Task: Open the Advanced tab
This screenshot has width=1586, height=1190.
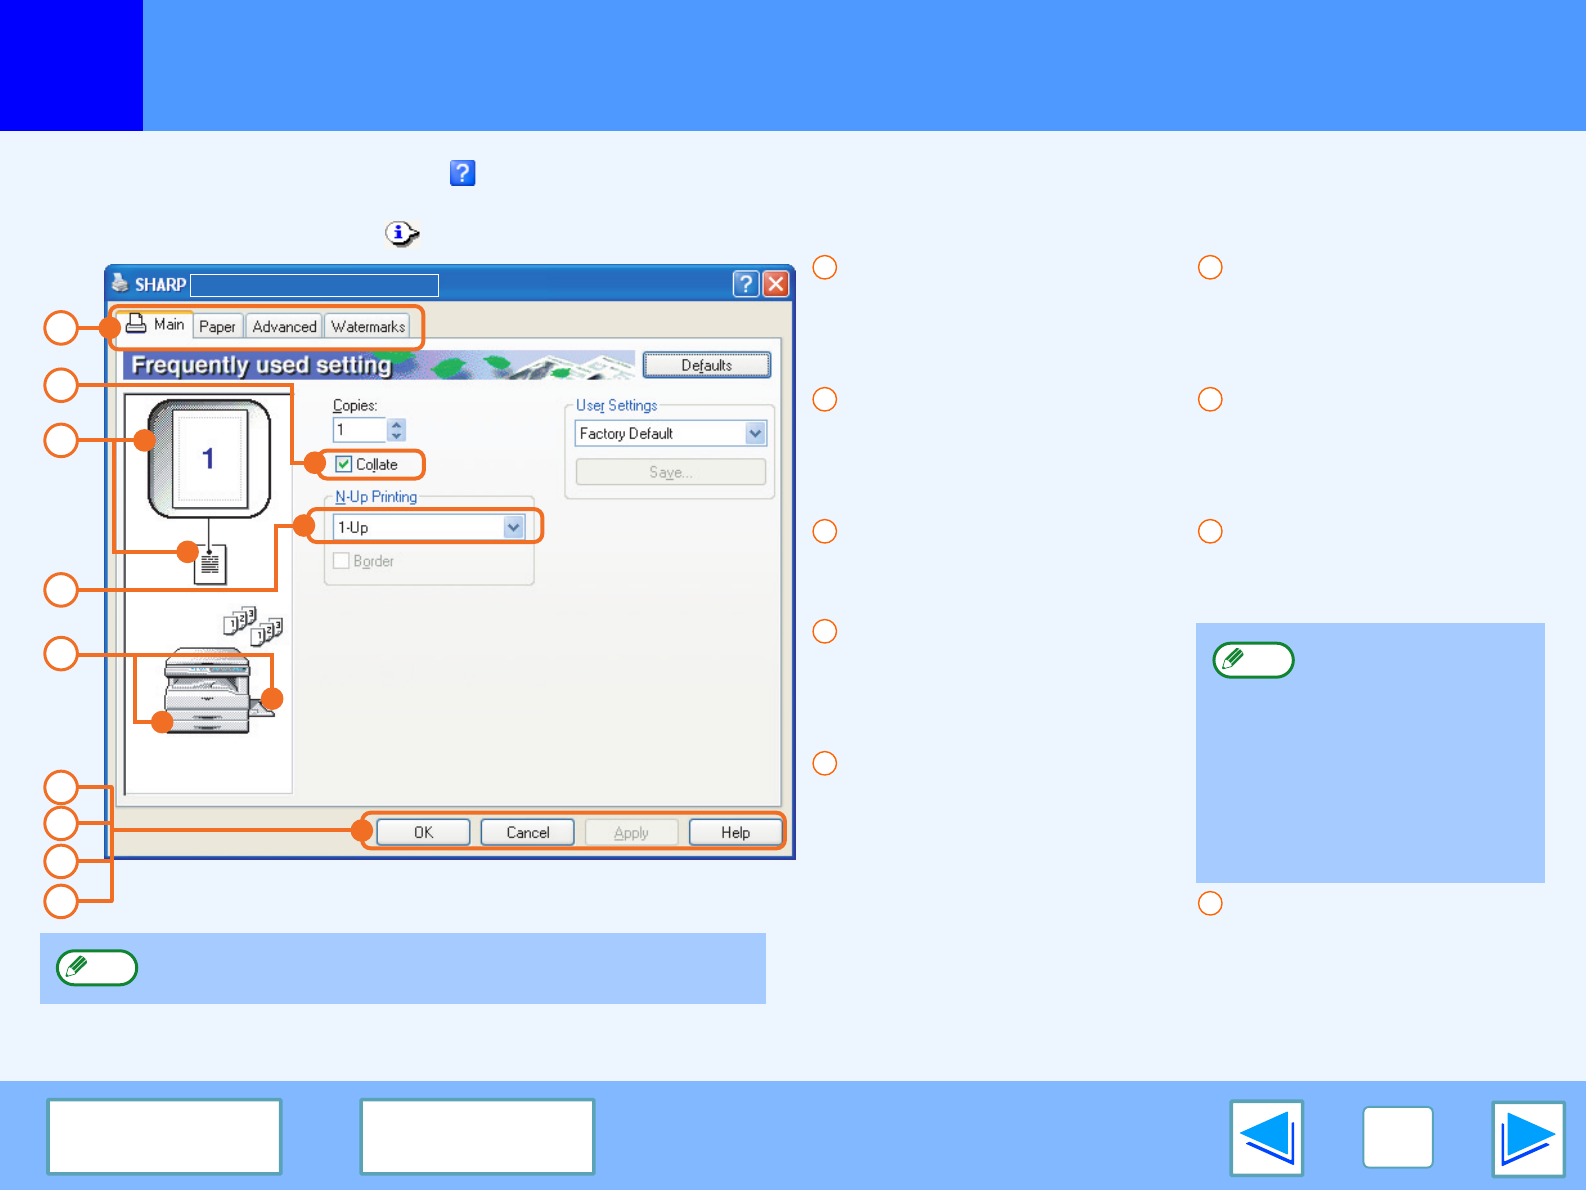Action: [x=284, y=327]
